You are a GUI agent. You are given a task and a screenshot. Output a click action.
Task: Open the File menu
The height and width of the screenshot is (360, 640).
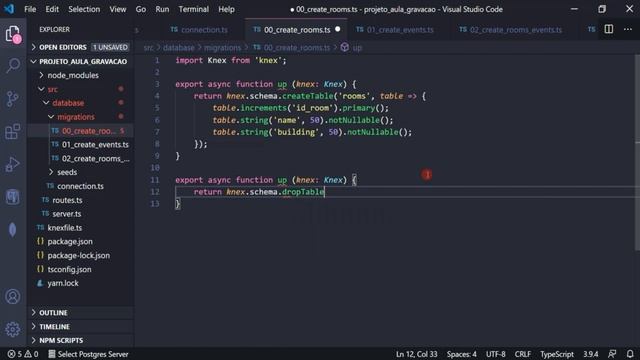click(x=30, y=9)
